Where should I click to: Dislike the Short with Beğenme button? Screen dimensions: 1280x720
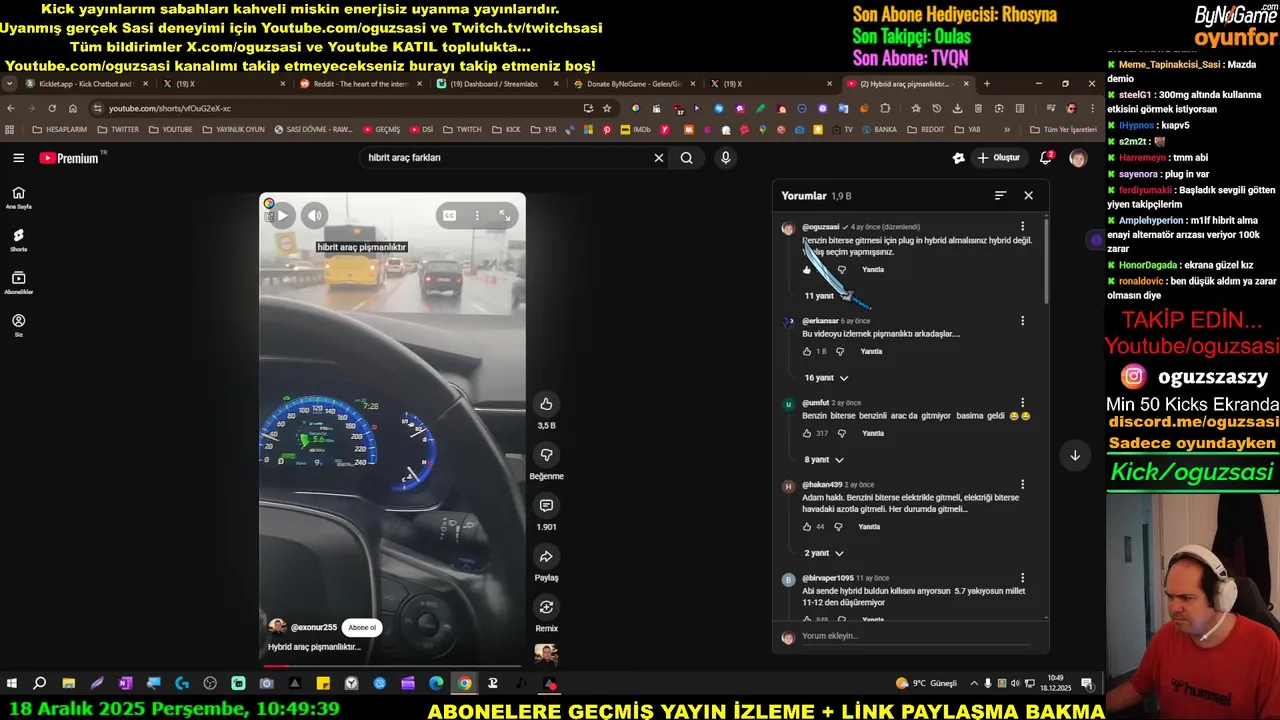pos(546,455)
